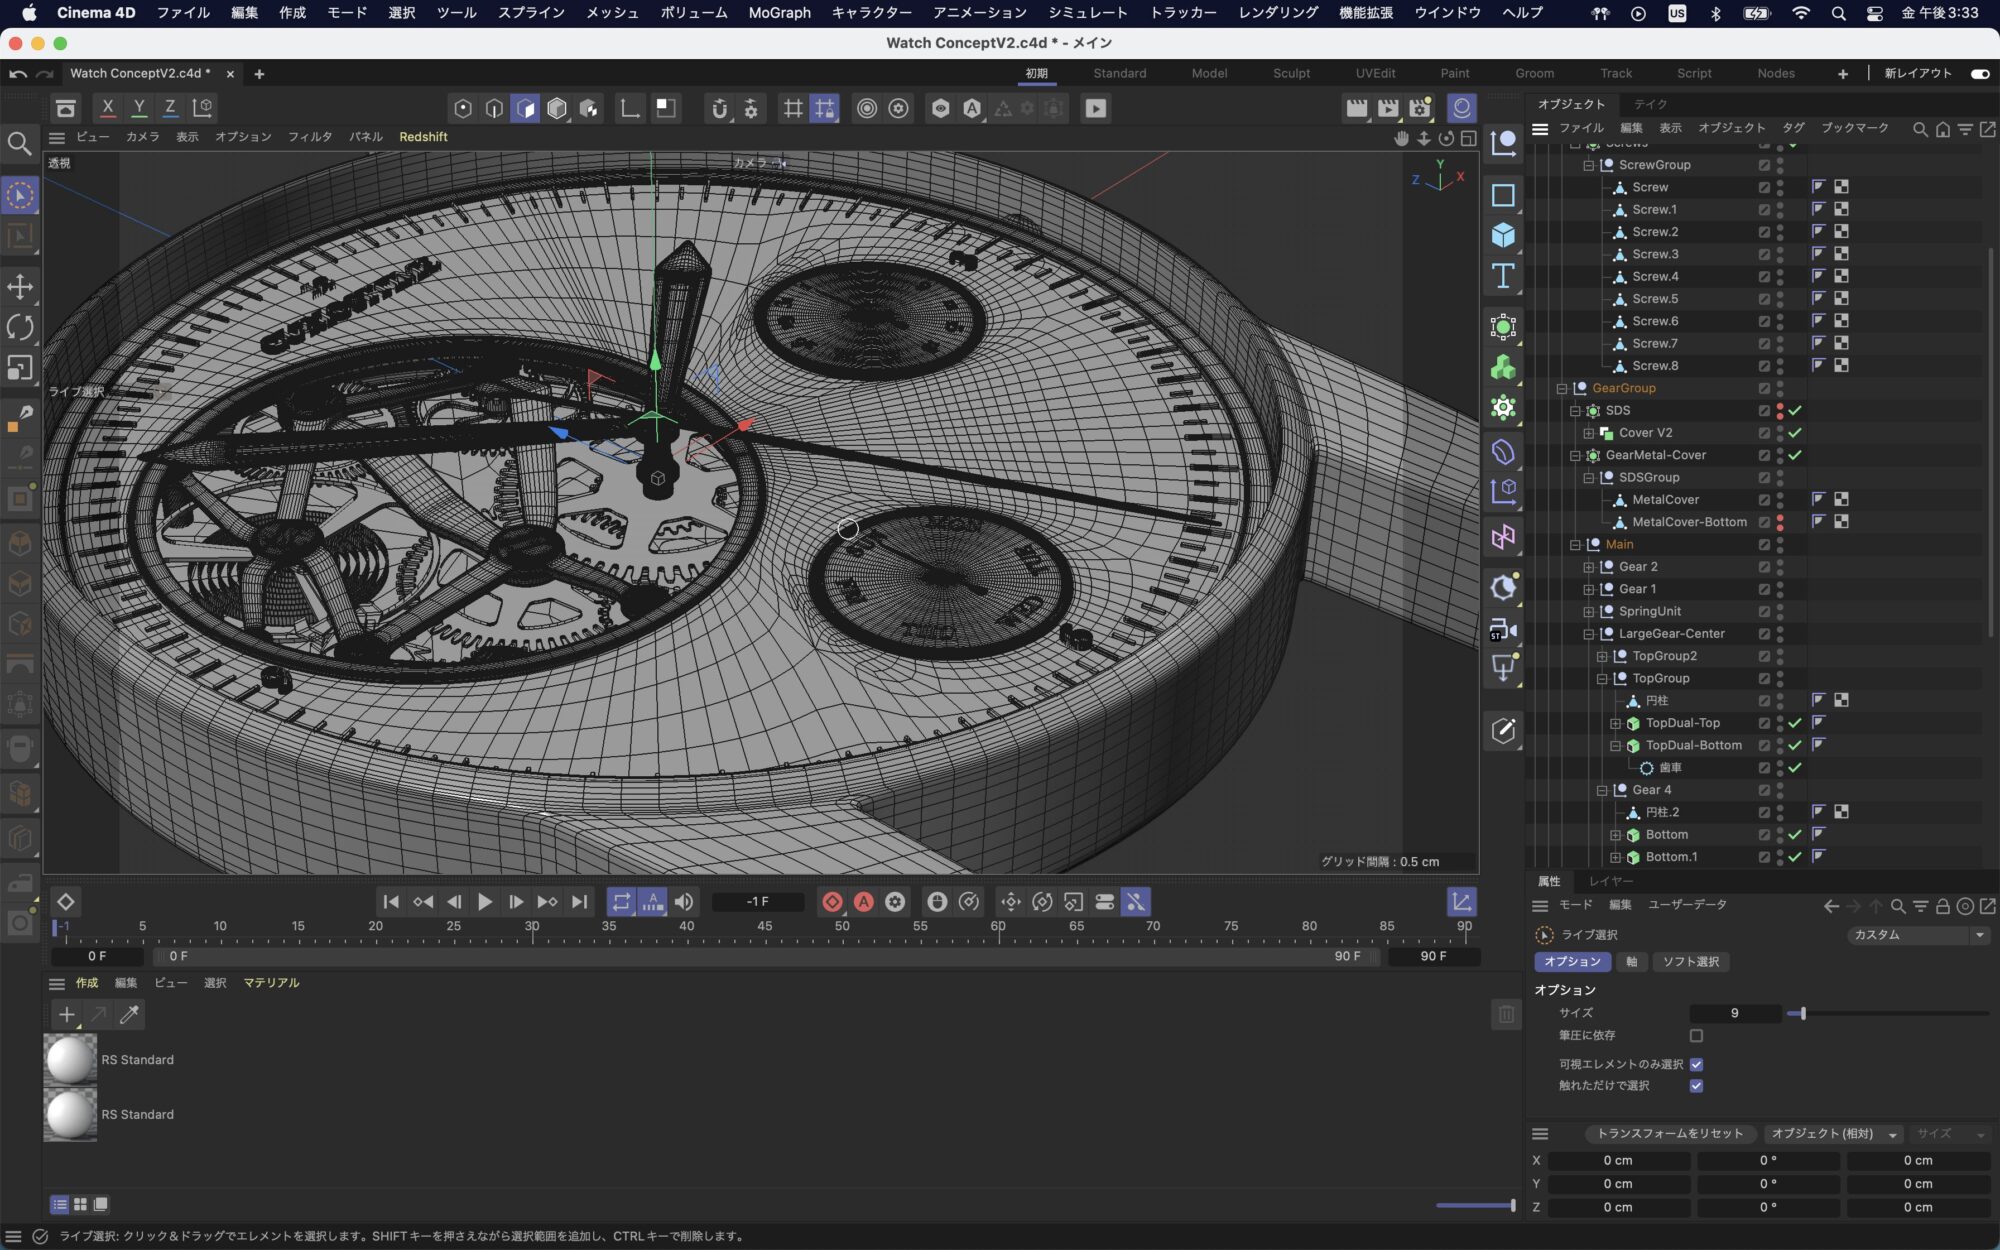Open the MoGraph menu
Screen dimensions: 2000x1250
pos(779,13)
